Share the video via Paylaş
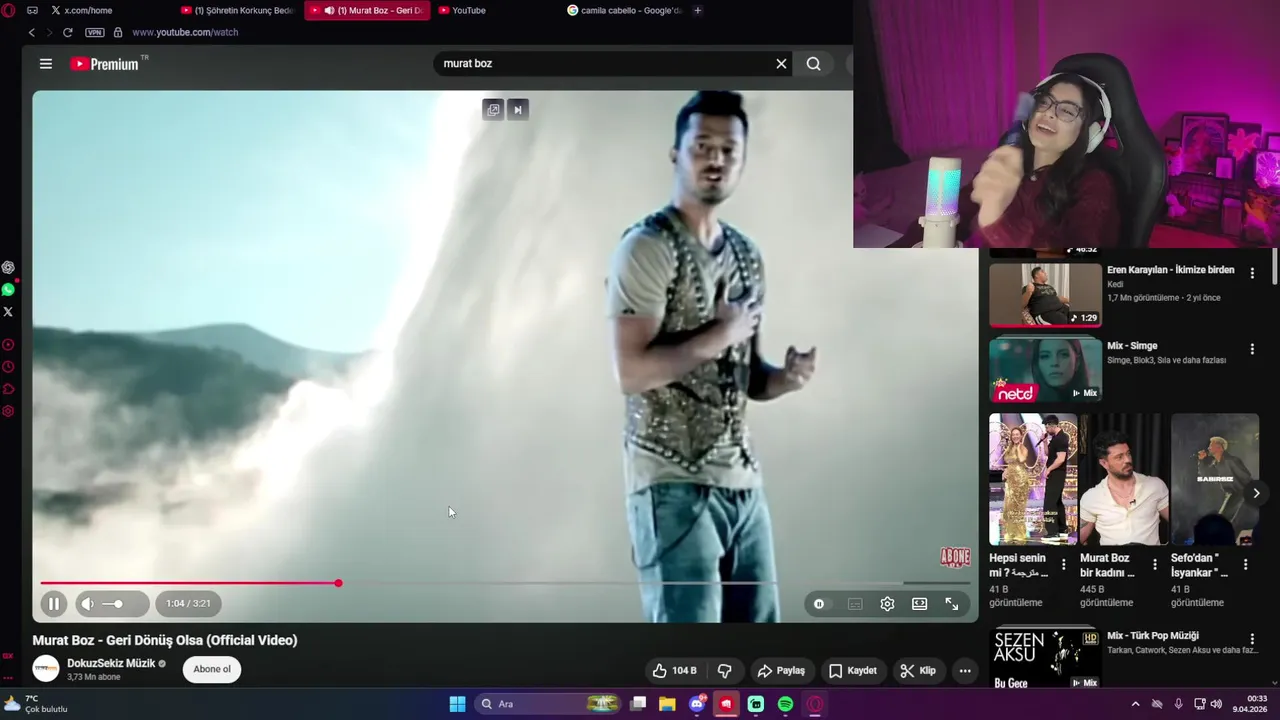Screen dimensions: 1280x720 [781, 671]
